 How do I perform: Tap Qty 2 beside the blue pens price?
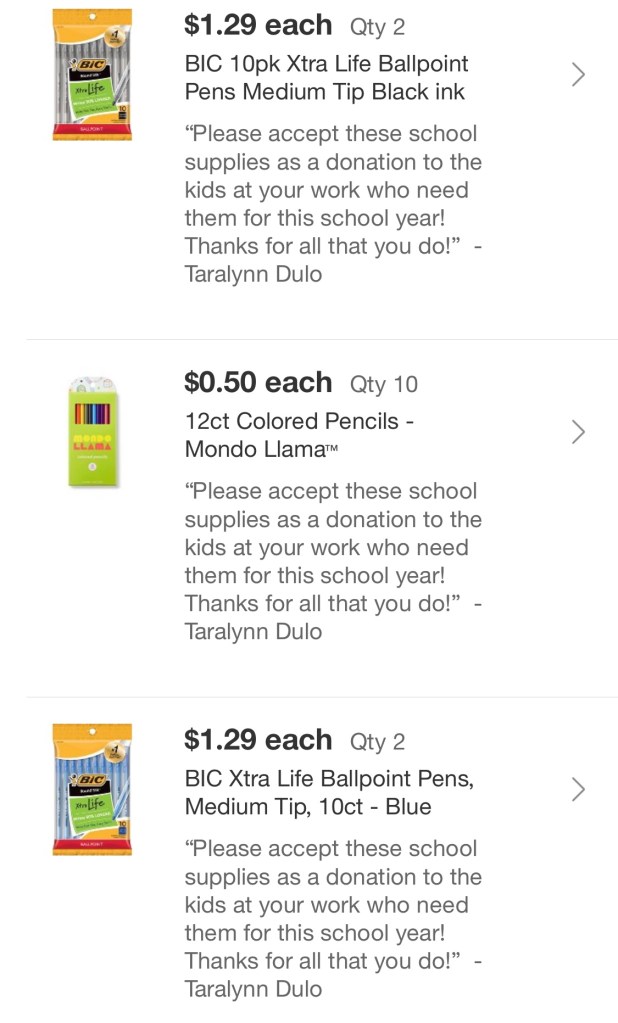tap(378, 742)
